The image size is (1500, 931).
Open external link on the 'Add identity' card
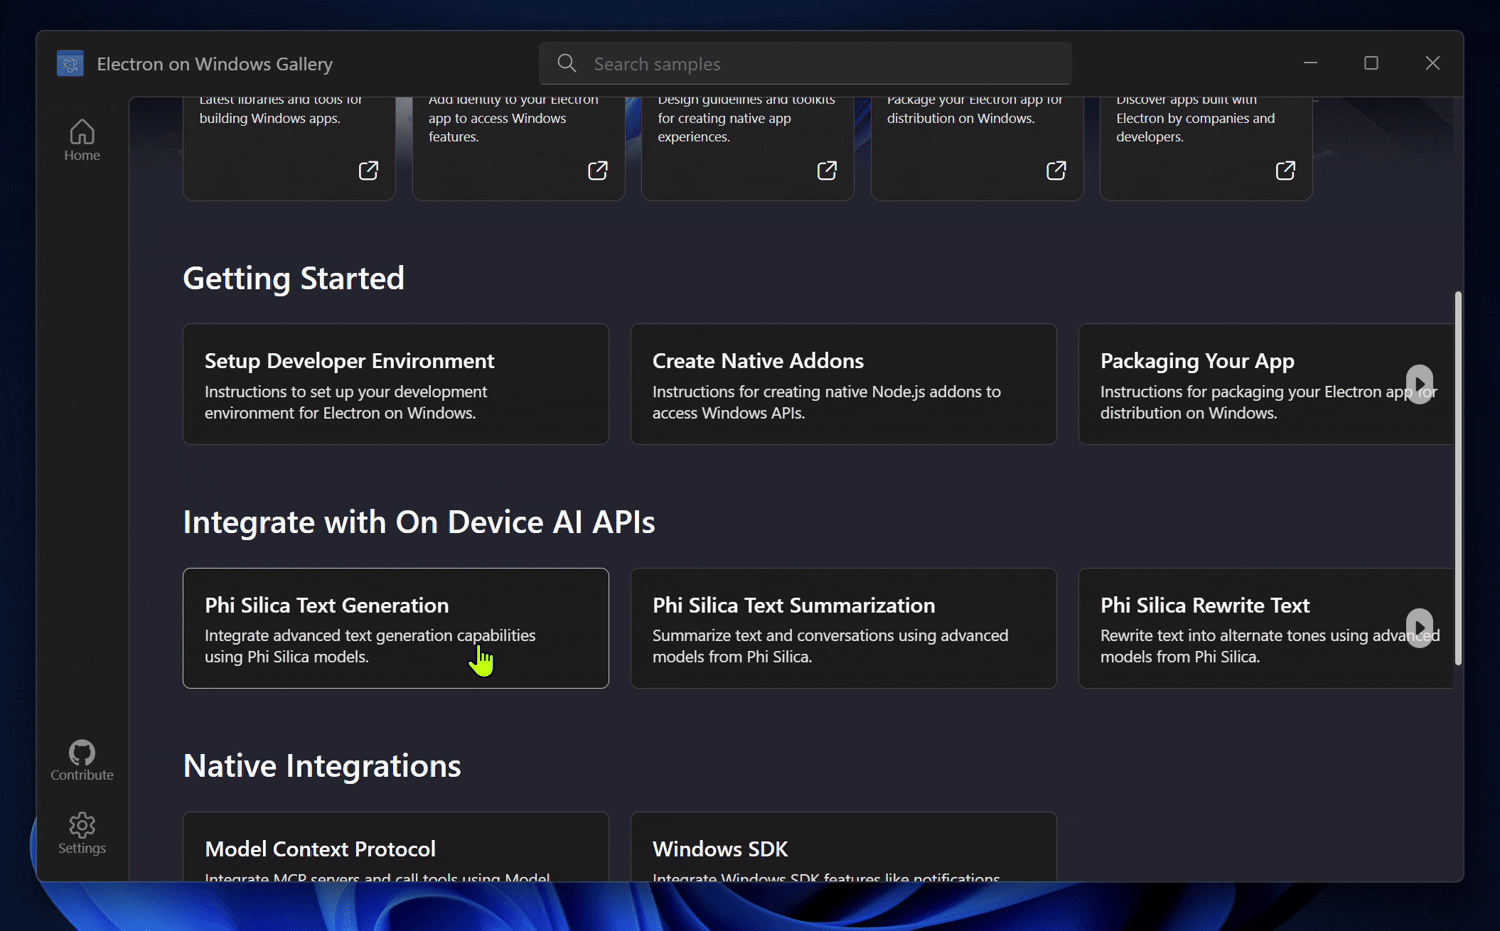point(597,171)
